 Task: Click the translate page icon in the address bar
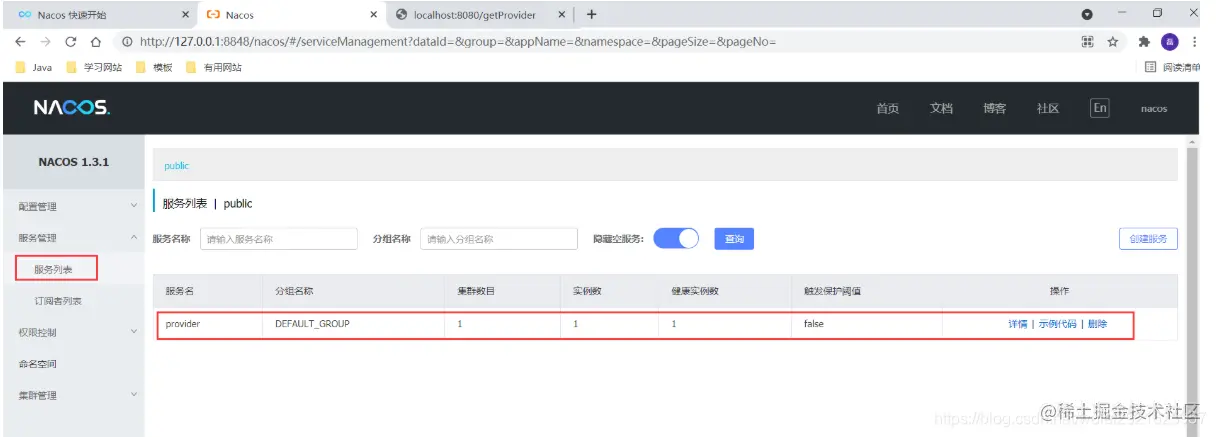(1087, 42)
